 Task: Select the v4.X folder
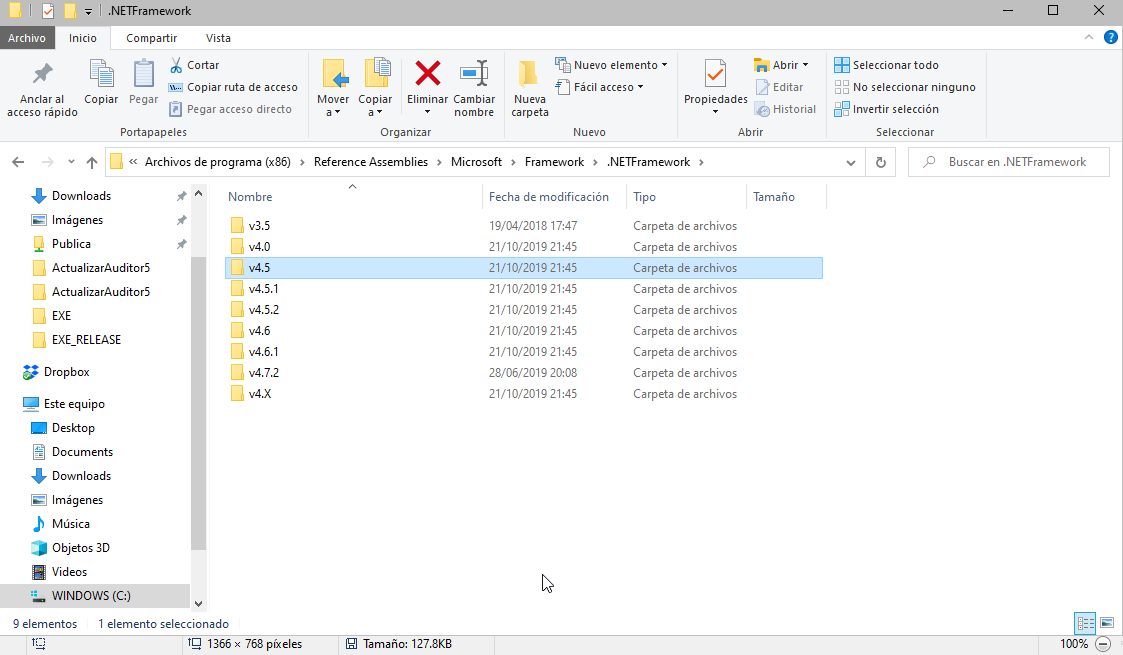coord(524,394)
